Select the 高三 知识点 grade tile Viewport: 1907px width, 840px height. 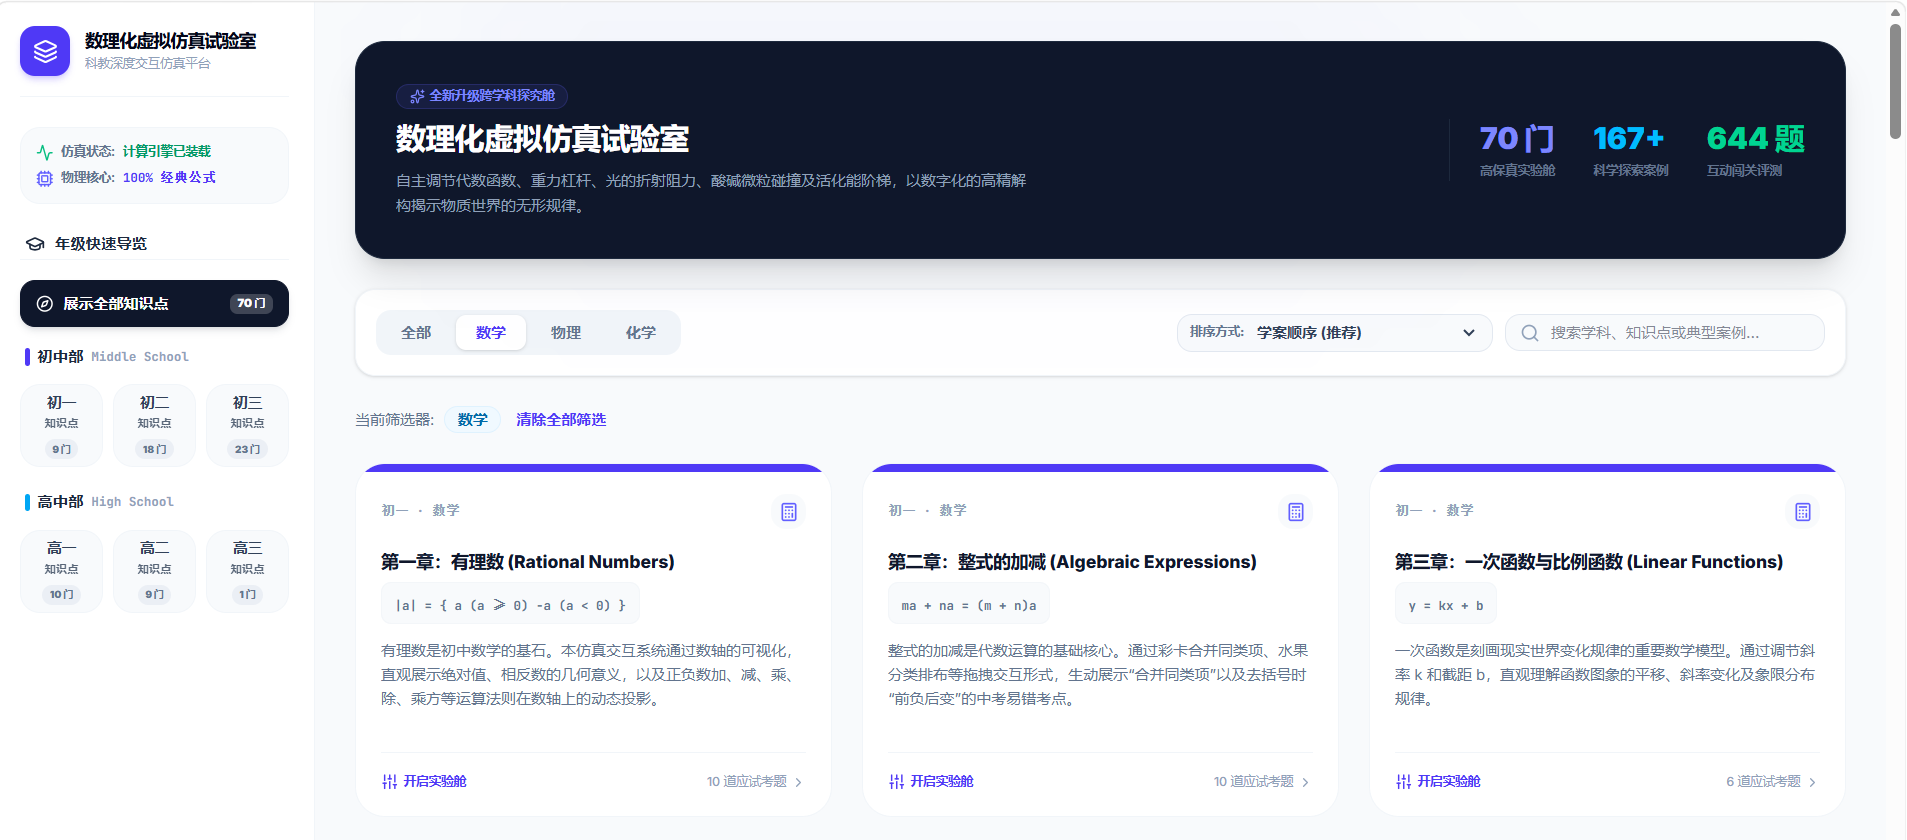(x=248, y=571)
